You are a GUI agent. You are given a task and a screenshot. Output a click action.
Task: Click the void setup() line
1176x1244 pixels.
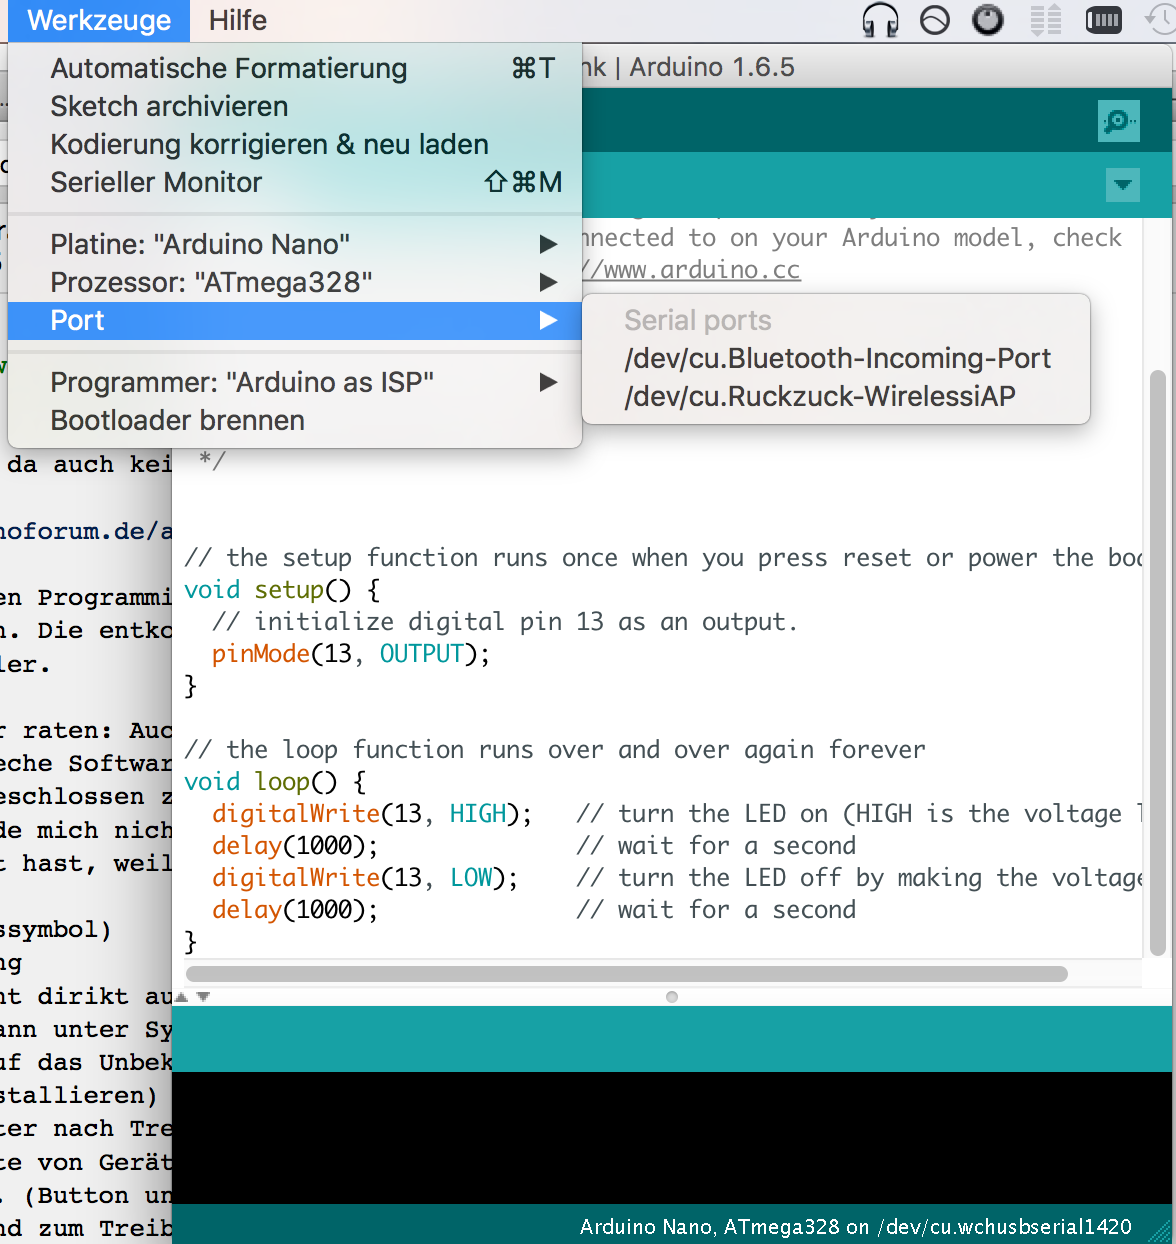click(x=282, y=590)
